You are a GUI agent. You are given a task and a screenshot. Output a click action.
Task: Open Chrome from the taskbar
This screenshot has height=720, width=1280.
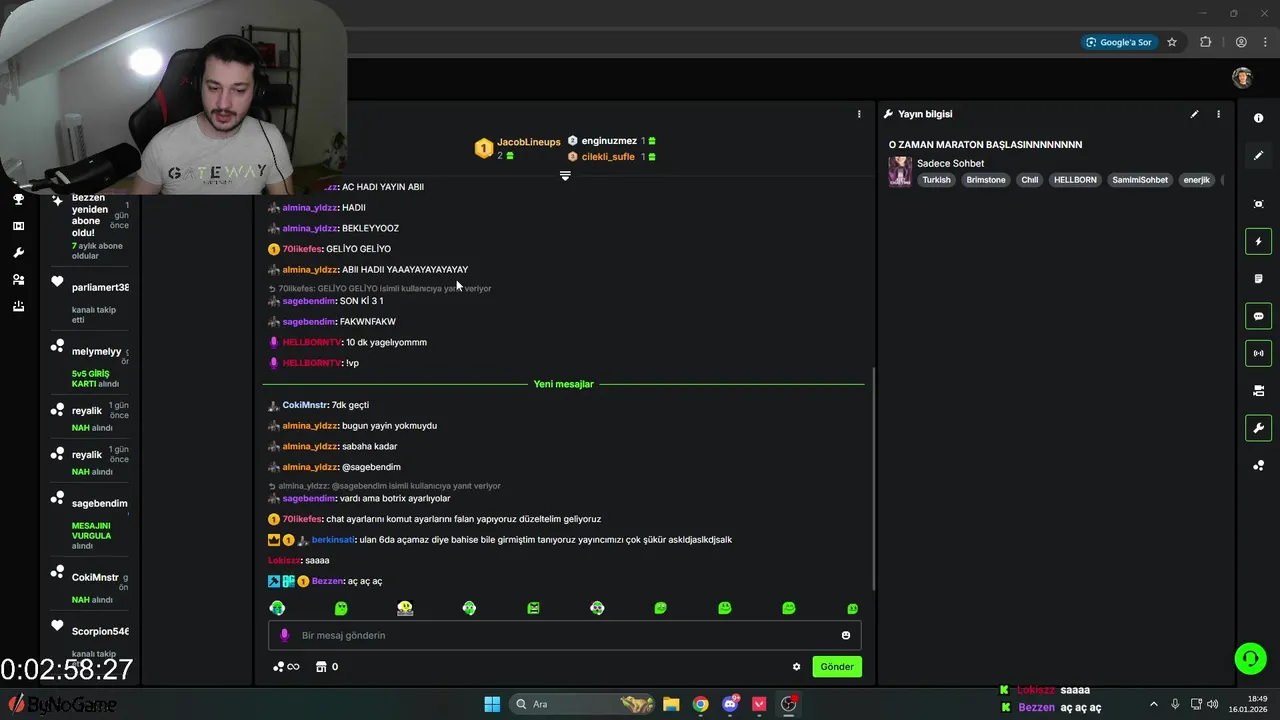[x=701, y=704]
